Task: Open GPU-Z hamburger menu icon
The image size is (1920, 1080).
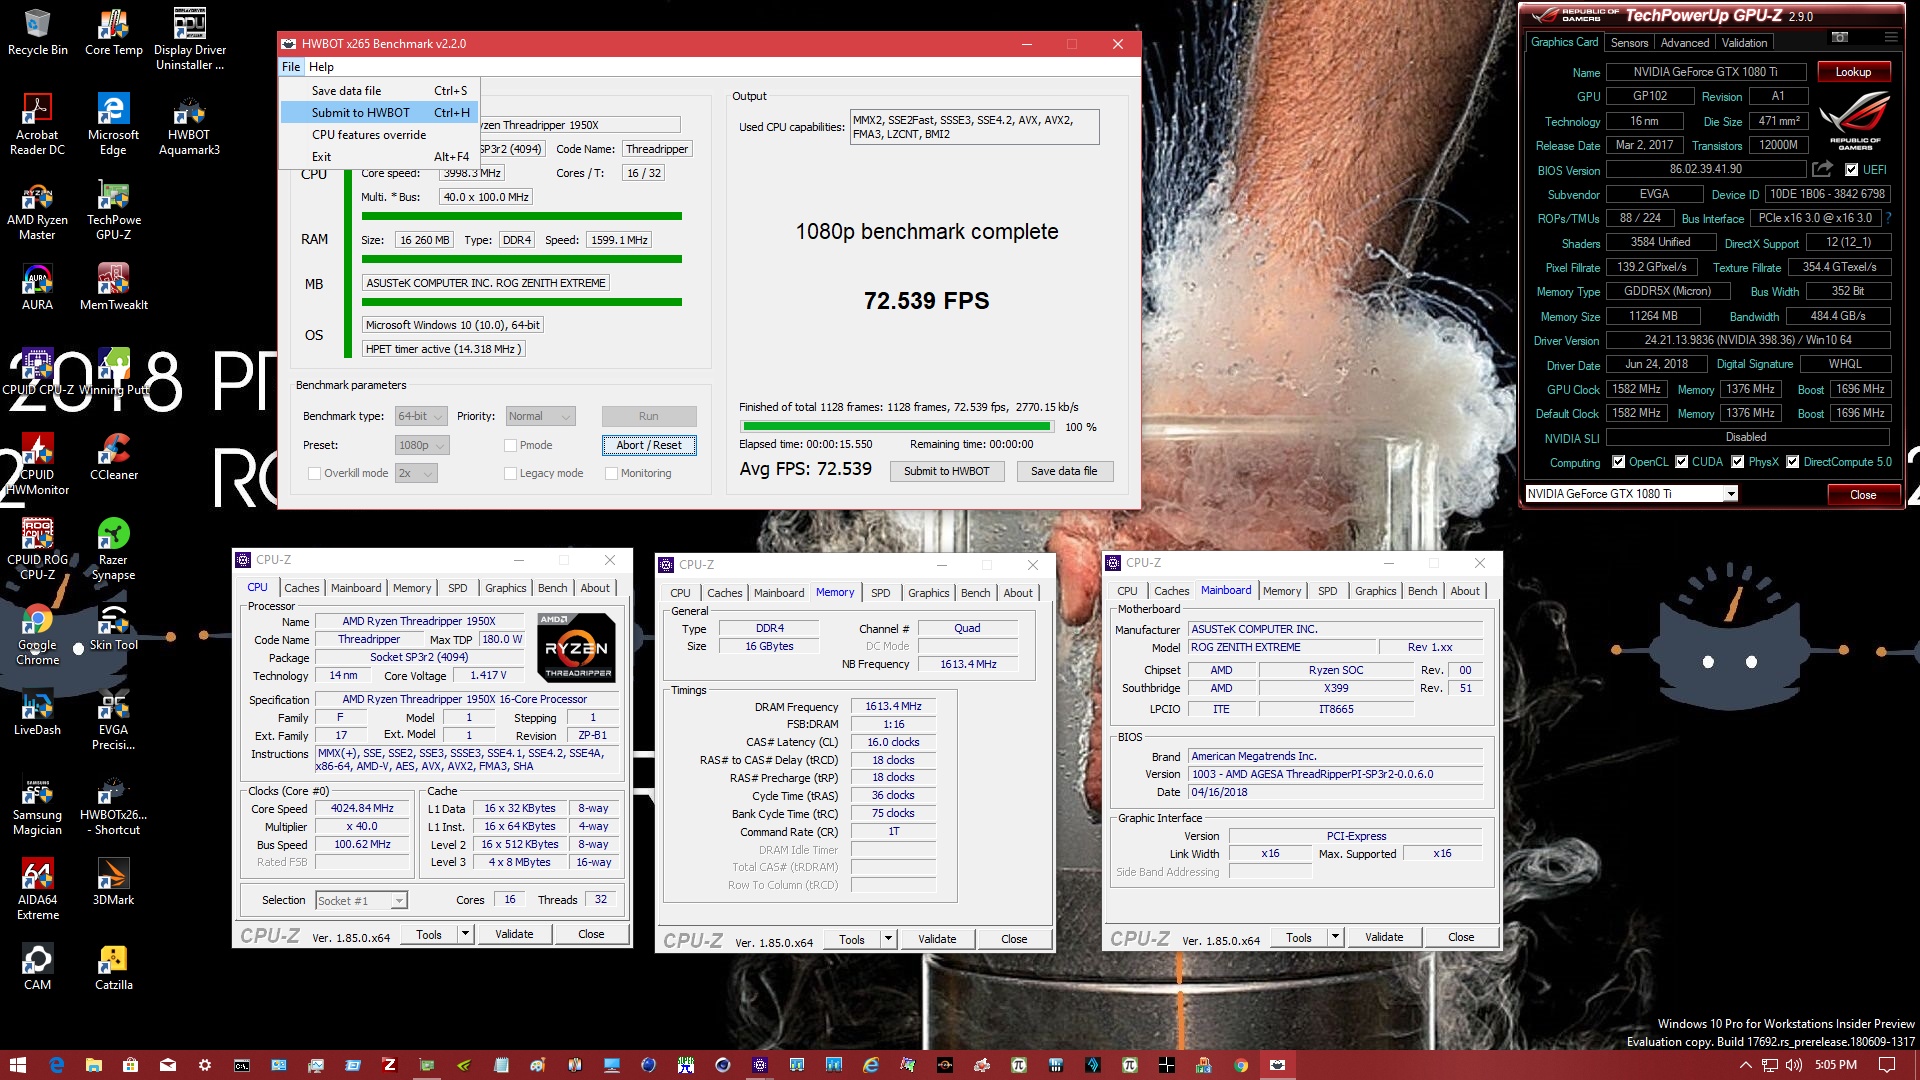Action: (1890, 38)
